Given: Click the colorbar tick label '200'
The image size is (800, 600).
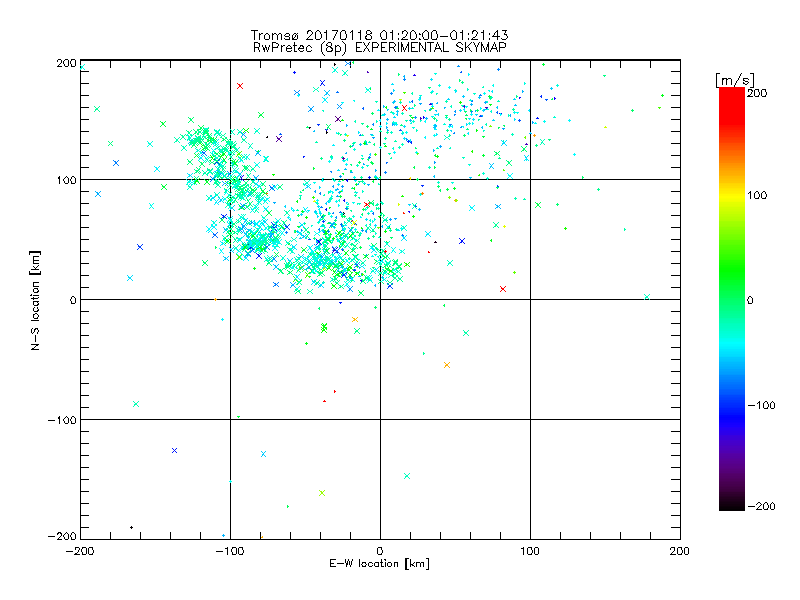Looking at the screenshot, I should [x=757, y=93].
